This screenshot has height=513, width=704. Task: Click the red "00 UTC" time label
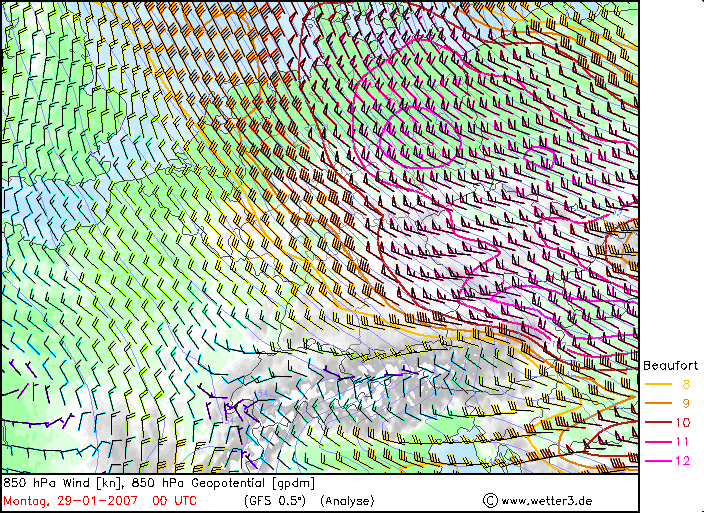174,499
